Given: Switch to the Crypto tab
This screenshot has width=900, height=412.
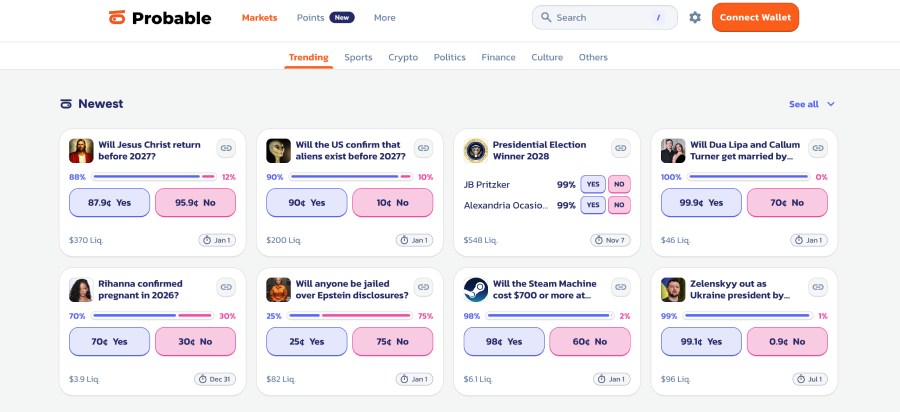Looking at the screenshot, I should 403,57.
